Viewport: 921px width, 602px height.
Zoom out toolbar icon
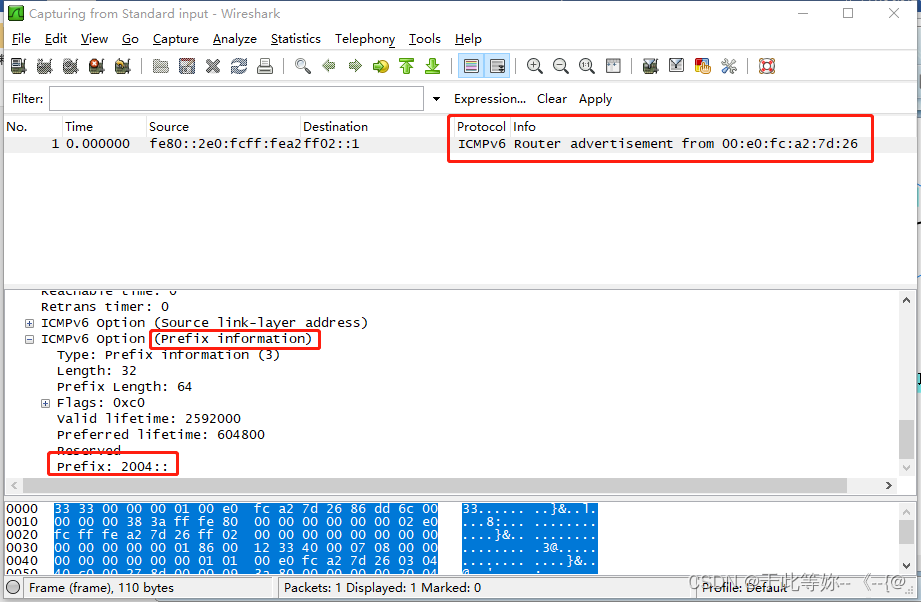[561, 66]
